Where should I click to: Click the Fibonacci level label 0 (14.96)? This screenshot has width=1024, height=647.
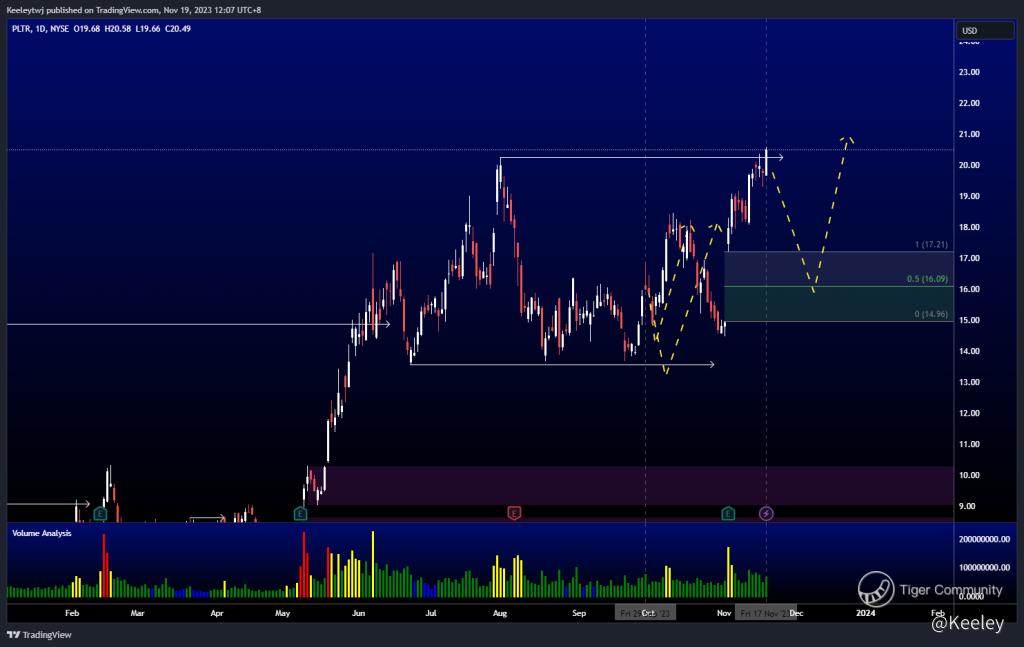(x=931, y=314)
